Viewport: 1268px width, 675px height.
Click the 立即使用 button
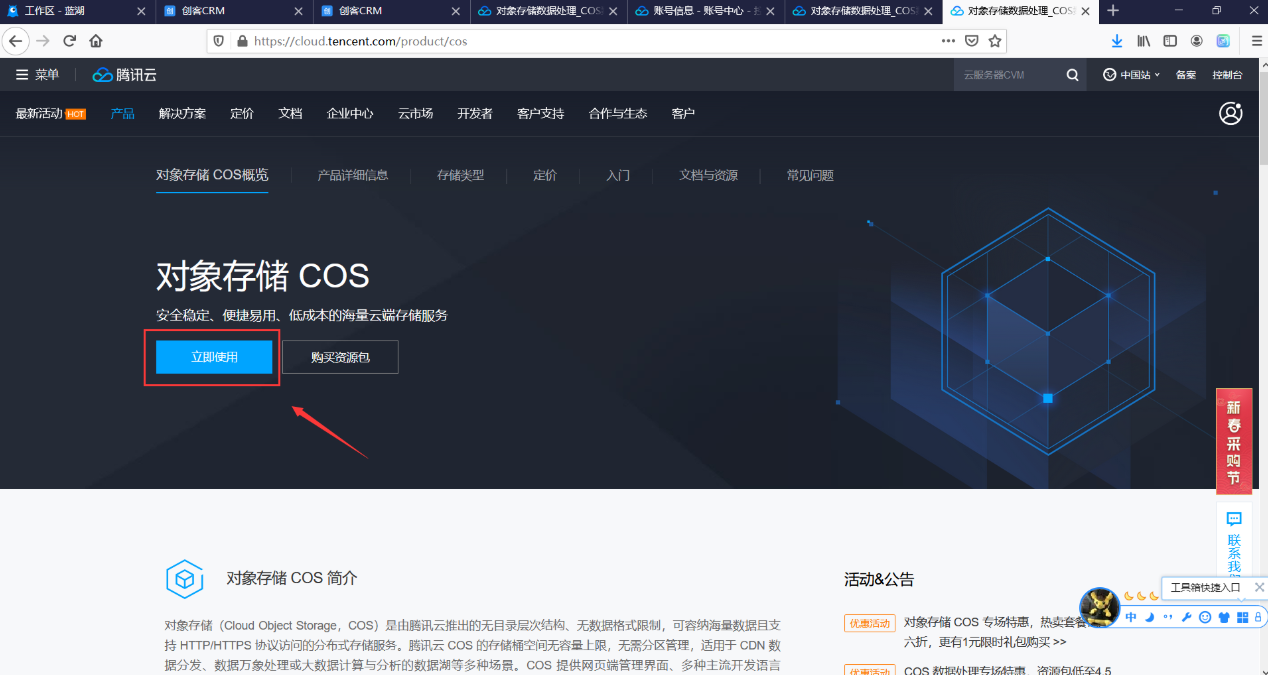pyautogui.click(x=214, y=357)
